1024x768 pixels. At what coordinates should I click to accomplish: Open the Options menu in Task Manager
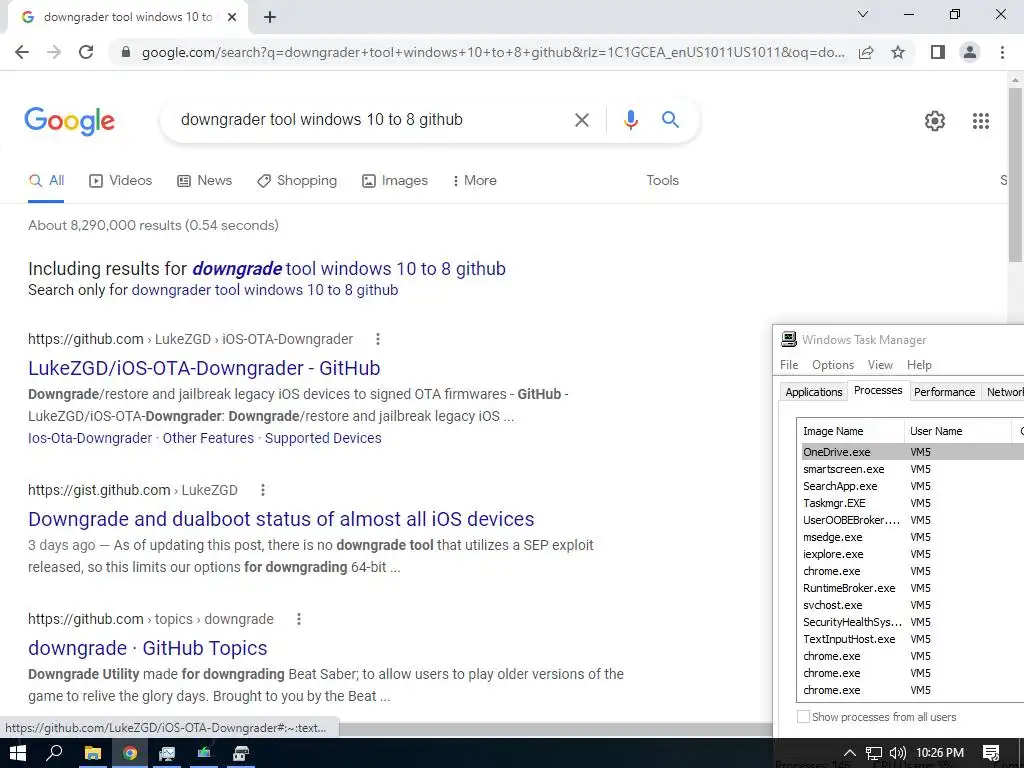pos(833,365)
